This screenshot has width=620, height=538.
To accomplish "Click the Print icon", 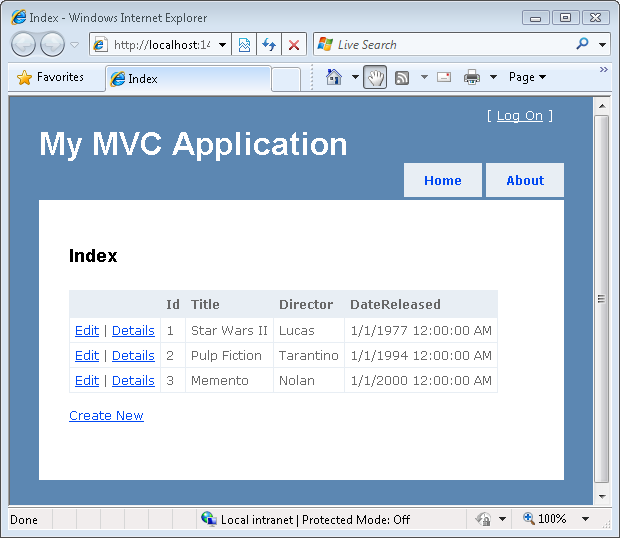I will coord(472,77).
